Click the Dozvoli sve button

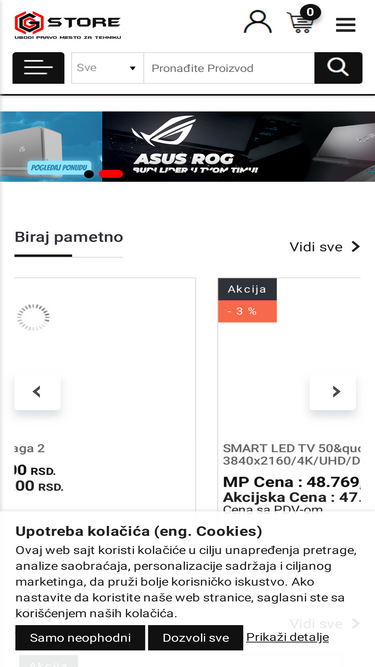(x=196, y=638)
